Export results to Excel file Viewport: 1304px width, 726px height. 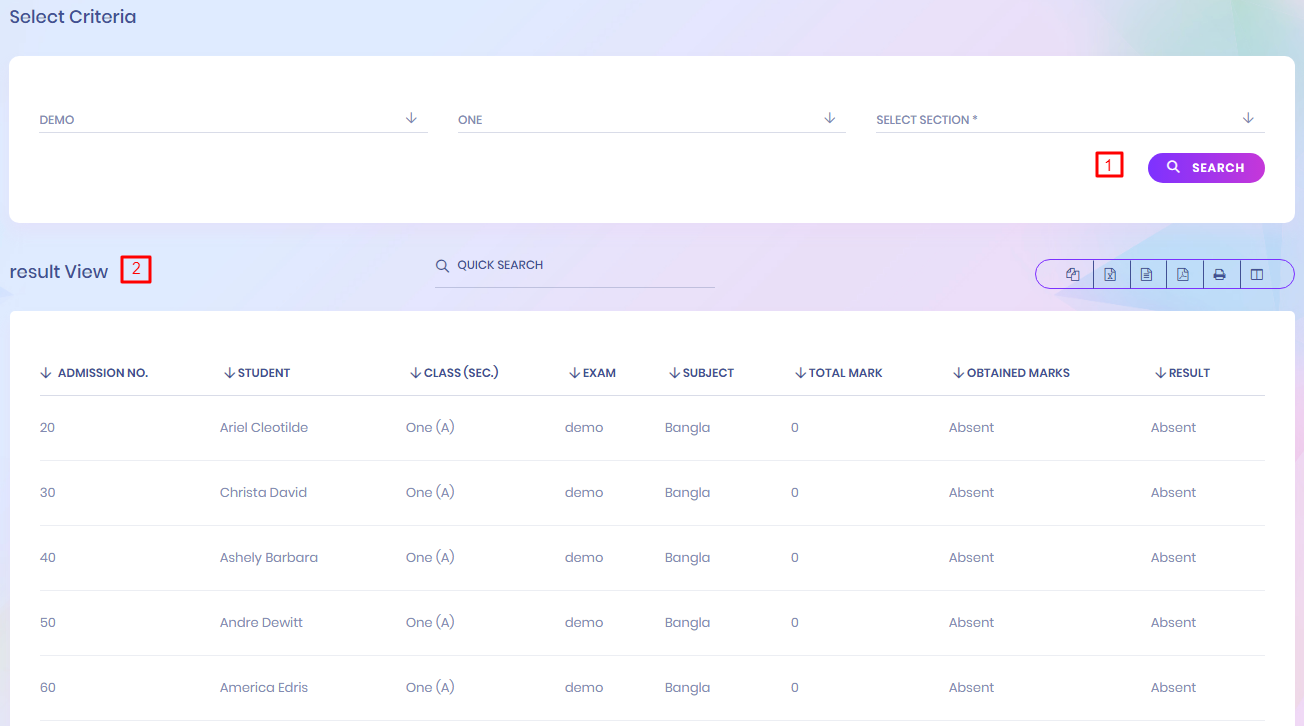point(1110,274)
